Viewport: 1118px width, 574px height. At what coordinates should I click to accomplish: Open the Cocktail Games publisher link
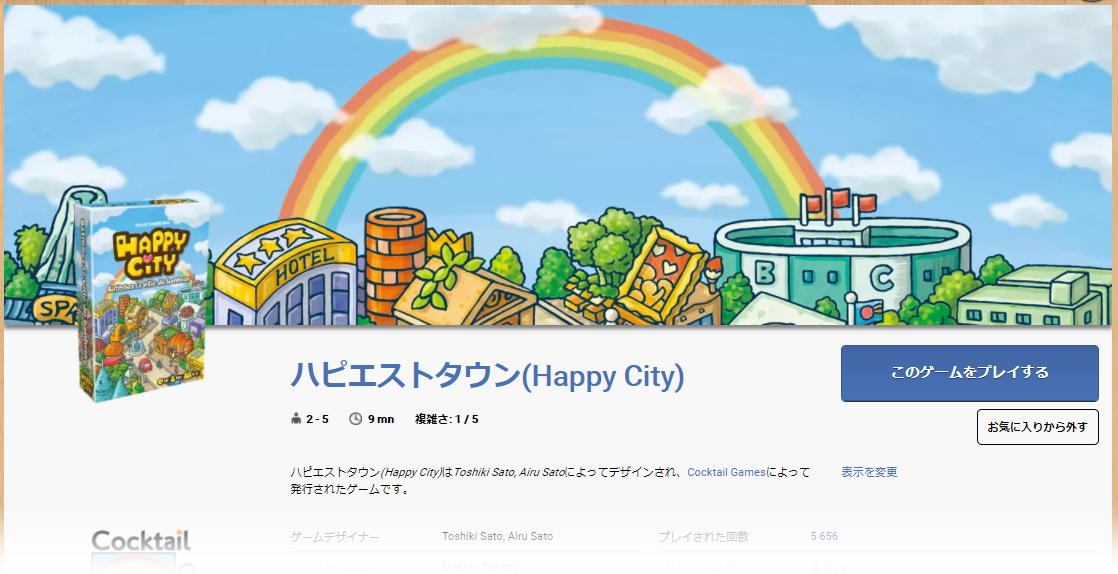click(726, 472)
